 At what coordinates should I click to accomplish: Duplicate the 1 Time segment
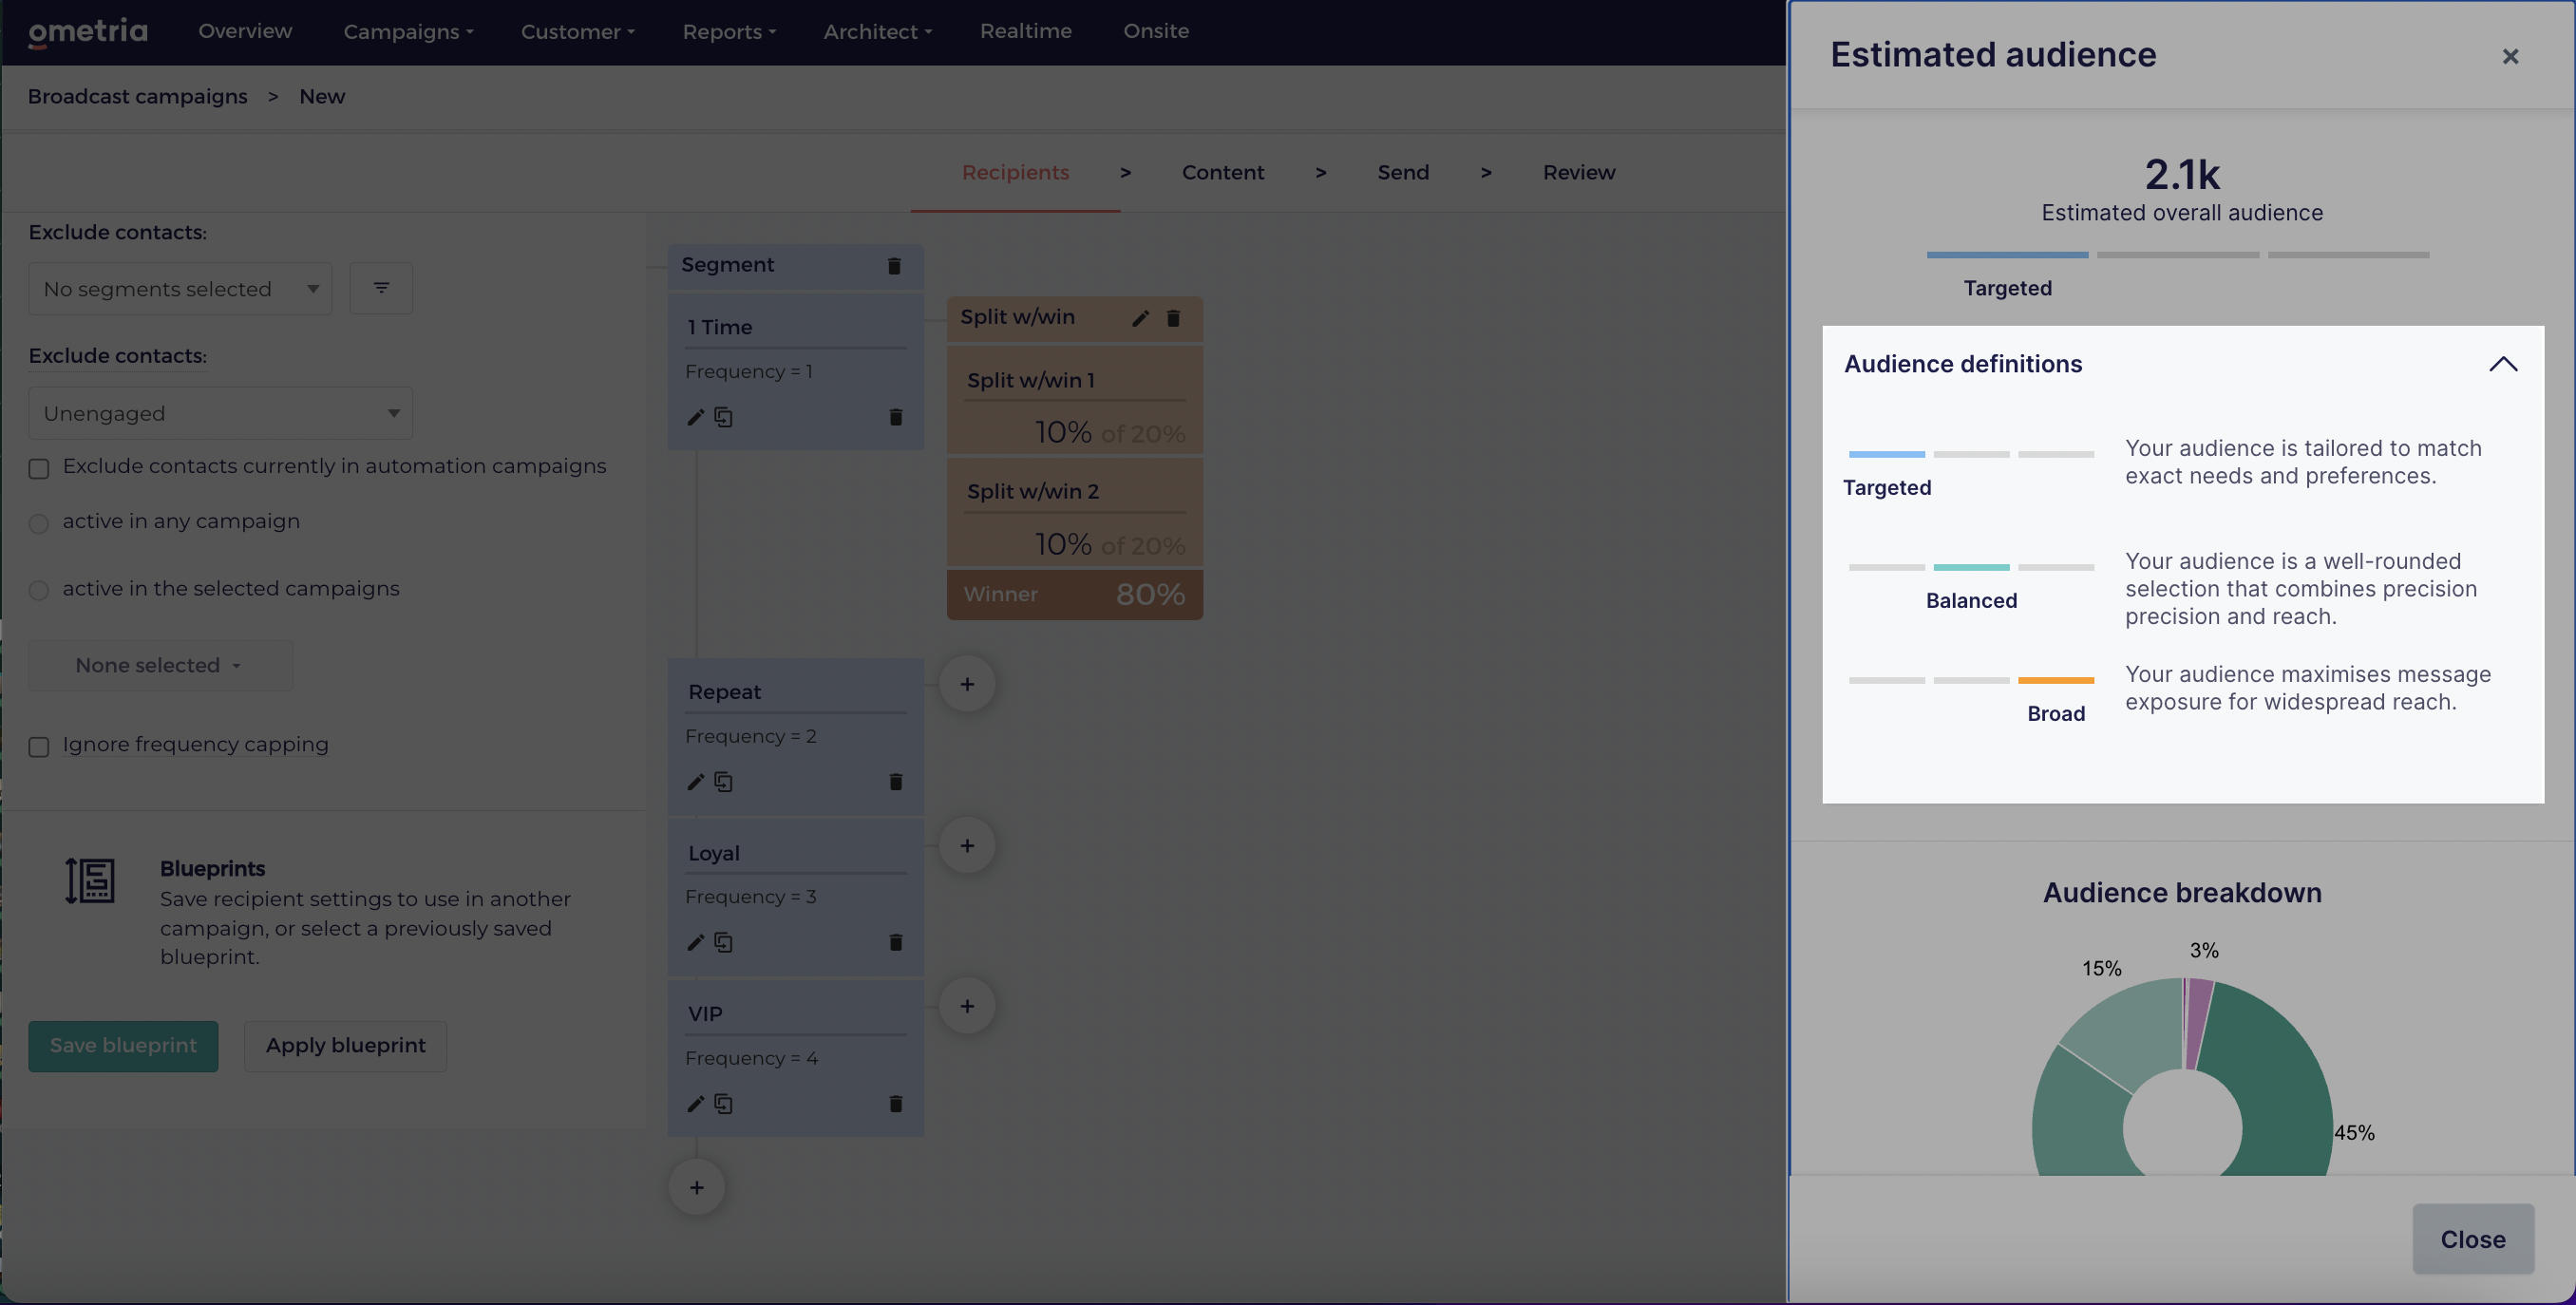pyautogui.click(x=723, y=417)
